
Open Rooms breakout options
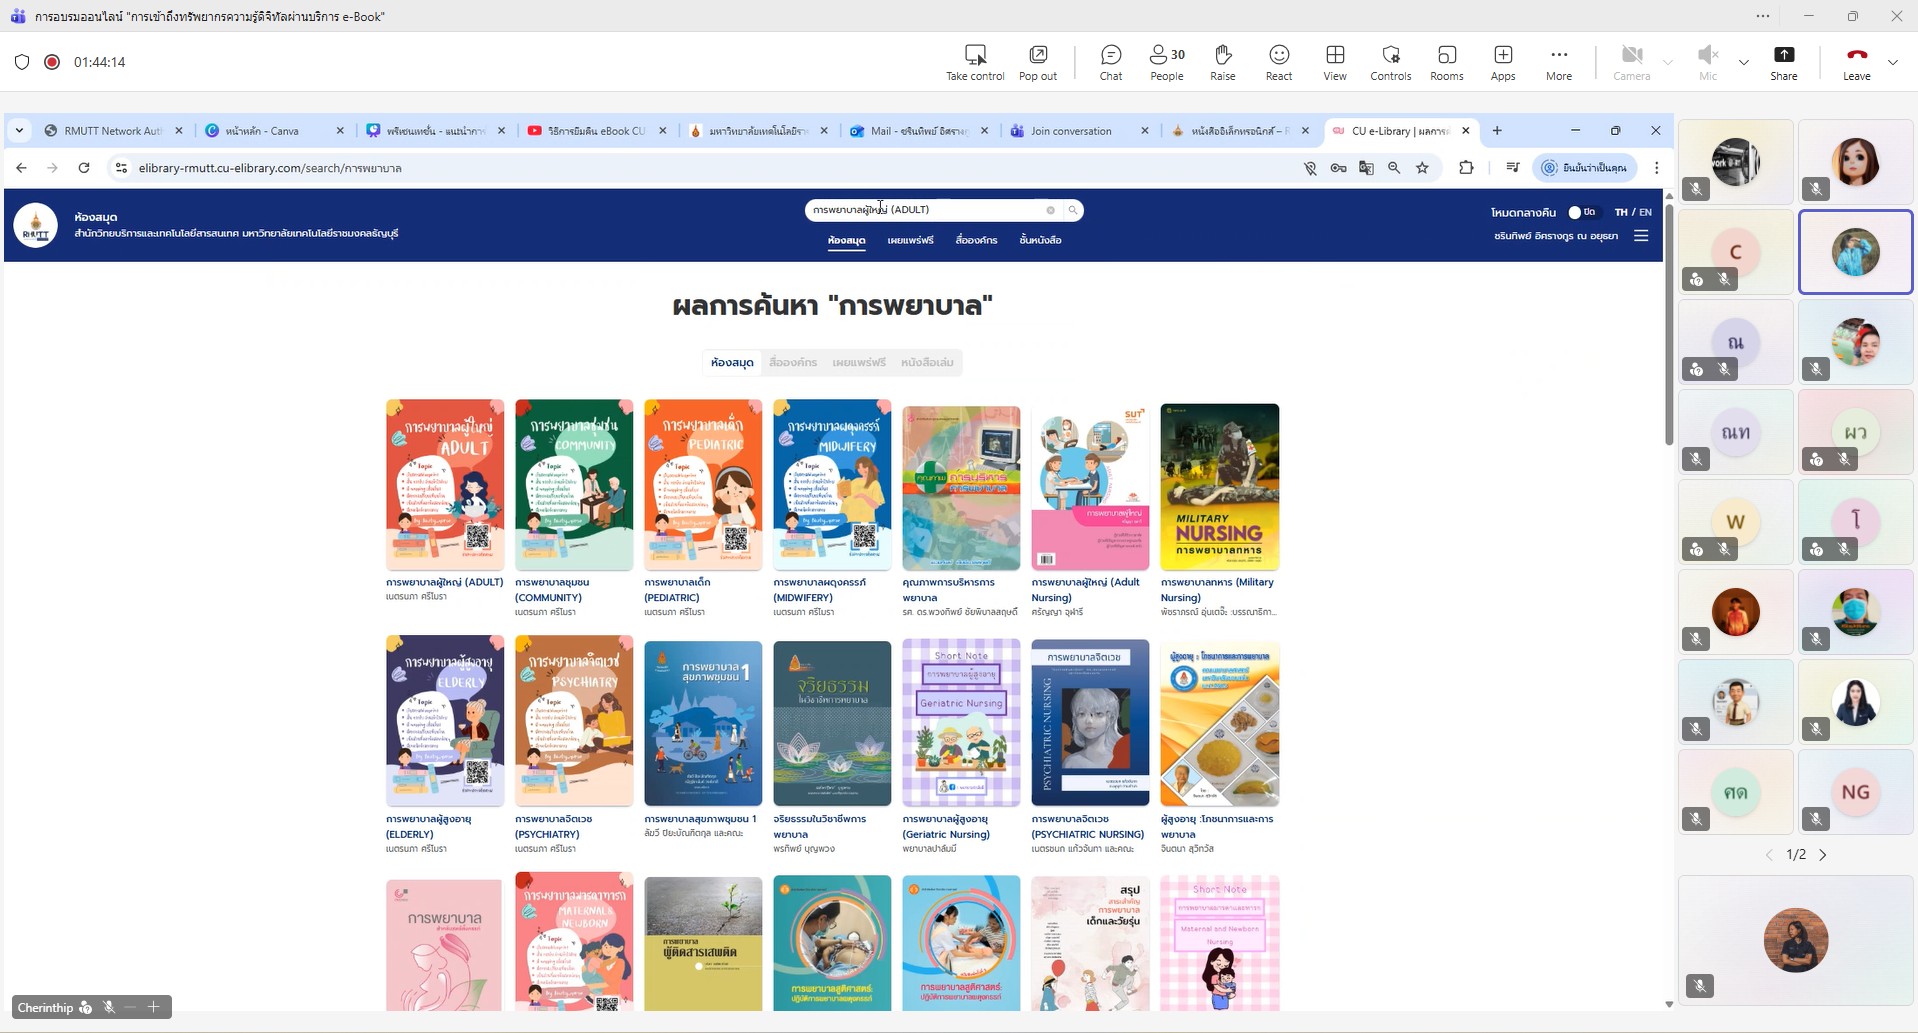pos(1446,62)
